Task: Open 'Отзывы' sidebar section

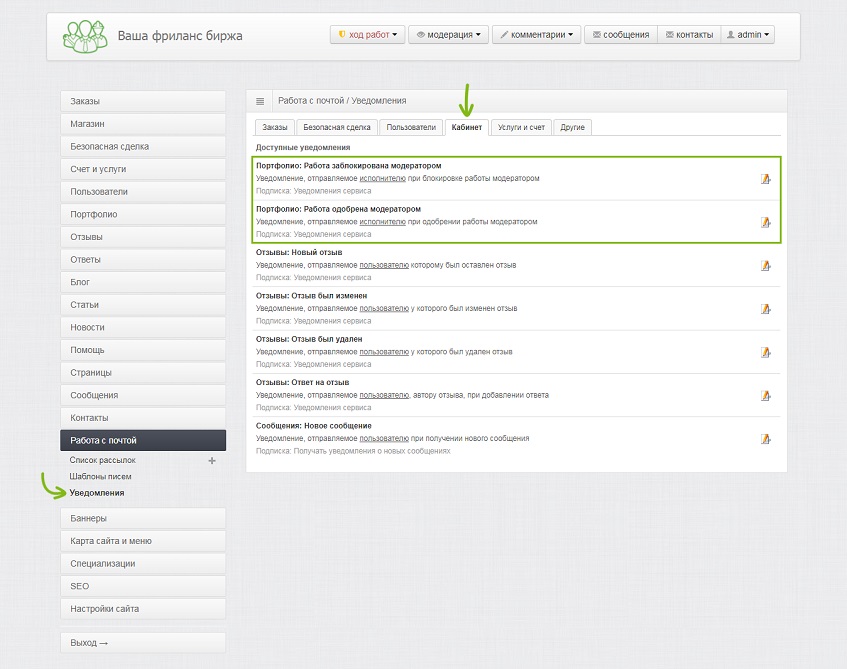Action: (x=143, y=237)
